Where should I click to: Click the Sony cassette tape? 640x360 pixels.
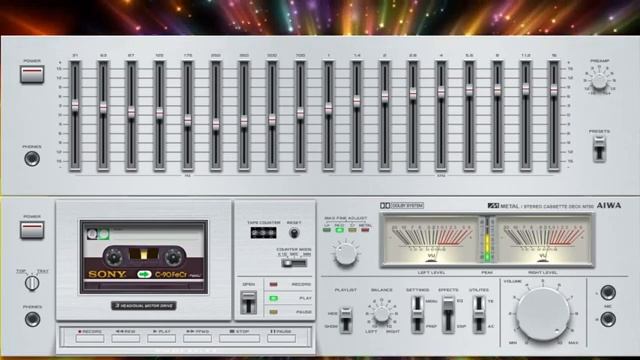144,257
